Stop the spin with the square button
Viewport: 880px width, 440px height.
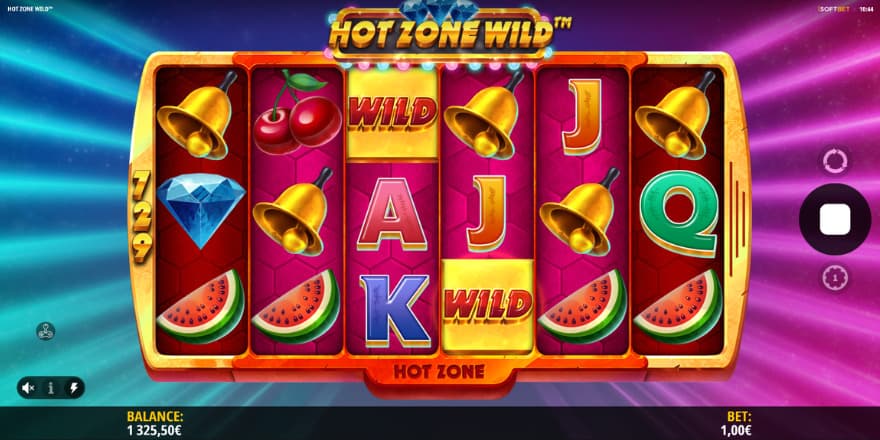[835, 219]
